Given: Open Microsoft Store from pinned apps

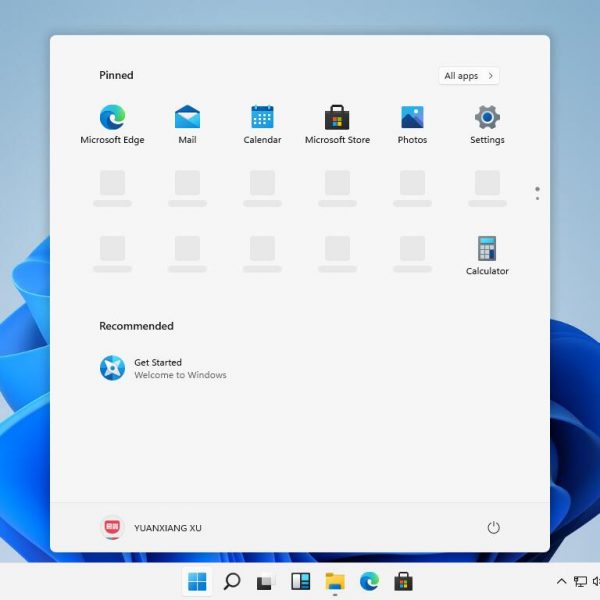Looking at the screenshot, I should click(337, 125).
